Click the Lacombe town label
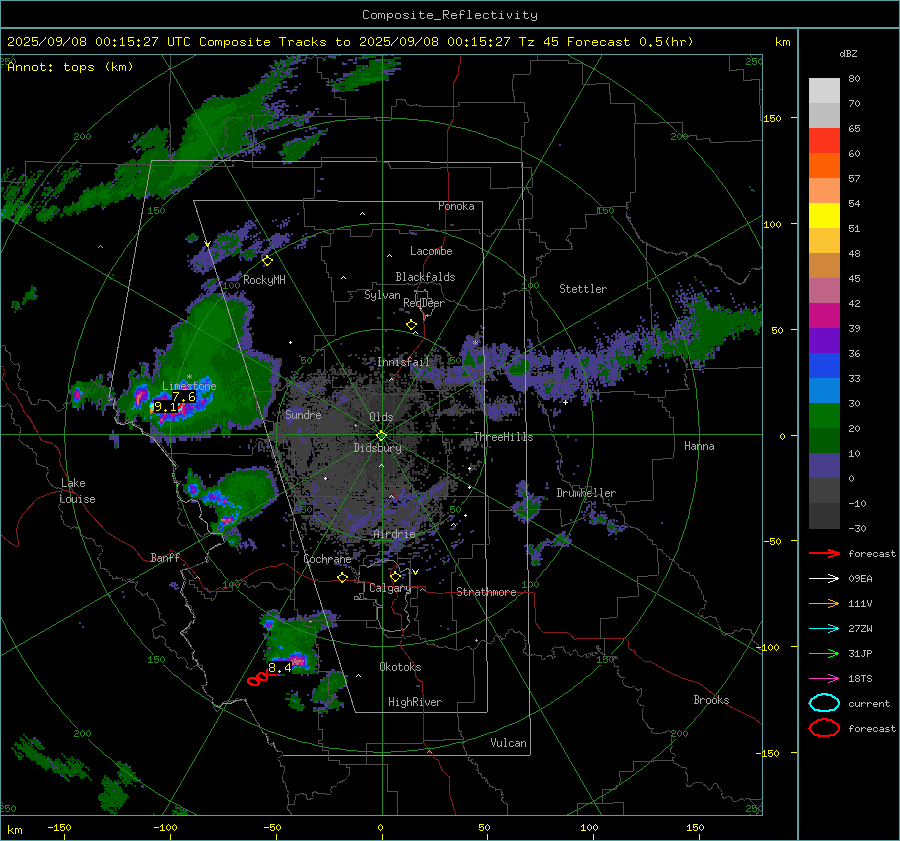This screenshot has height=841, width=900. click(431, 251)
